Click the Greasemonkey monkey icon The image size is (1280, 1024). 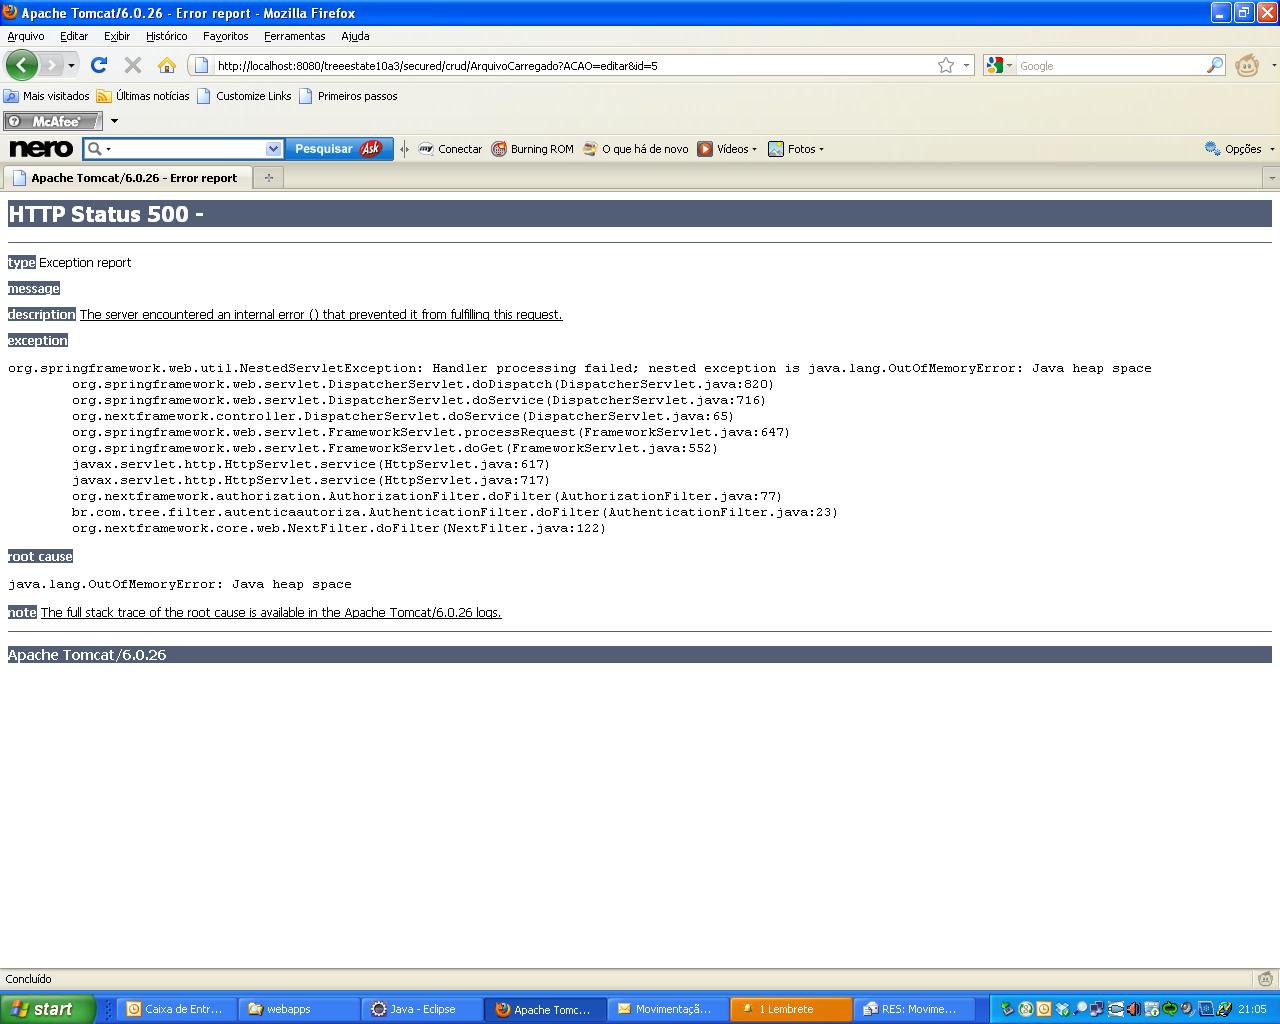point(1247,65)
